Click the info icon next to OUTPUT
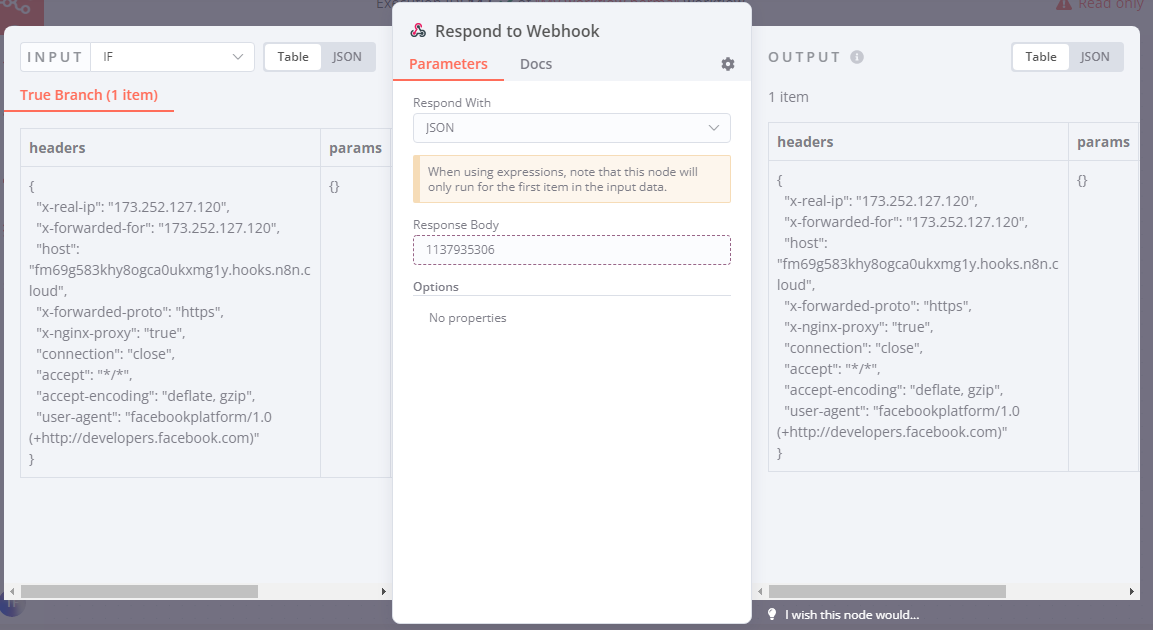 click(x=857, y=57)
